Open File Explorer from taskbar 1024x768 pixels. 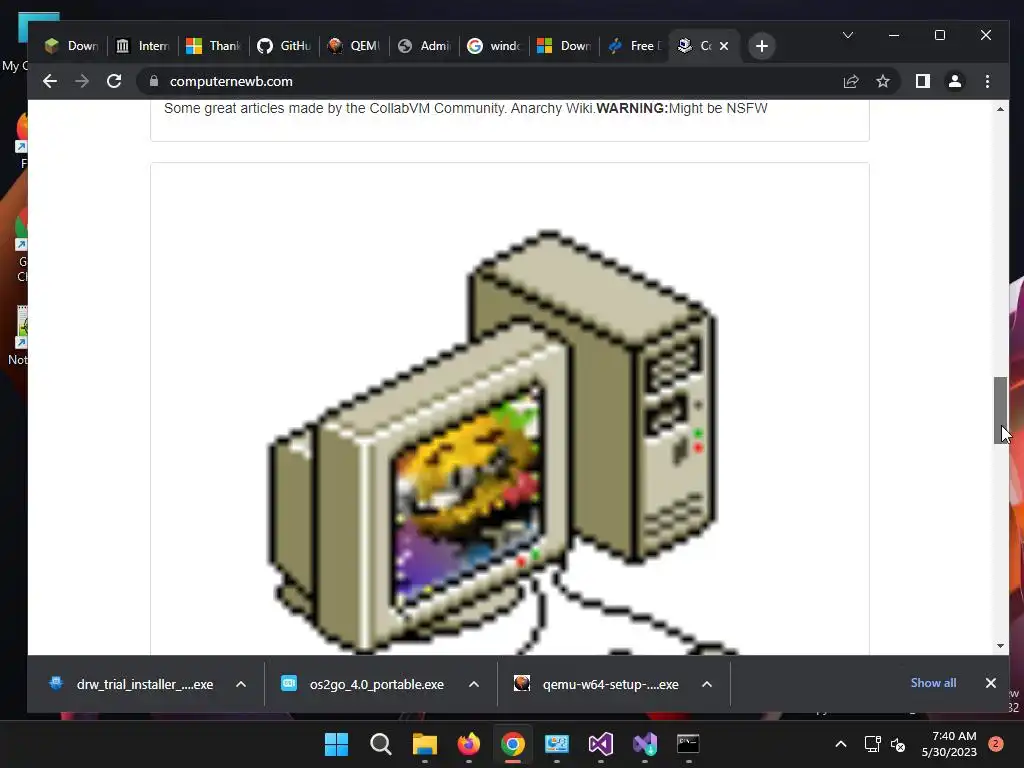coord(425,744)
